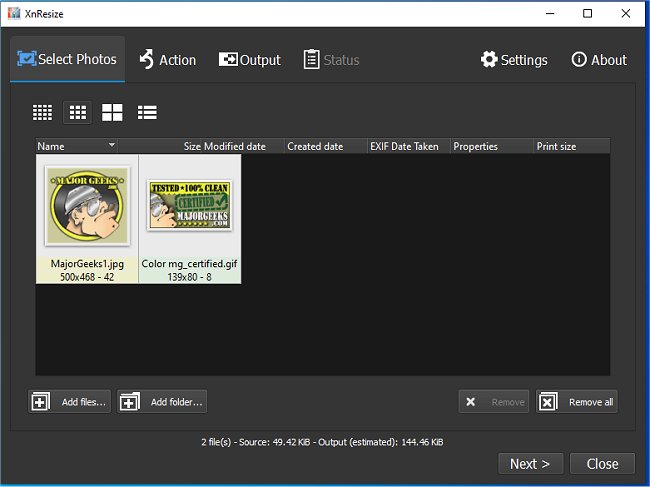Switch to the small thumbnails grid view

[x=43, y=112]
